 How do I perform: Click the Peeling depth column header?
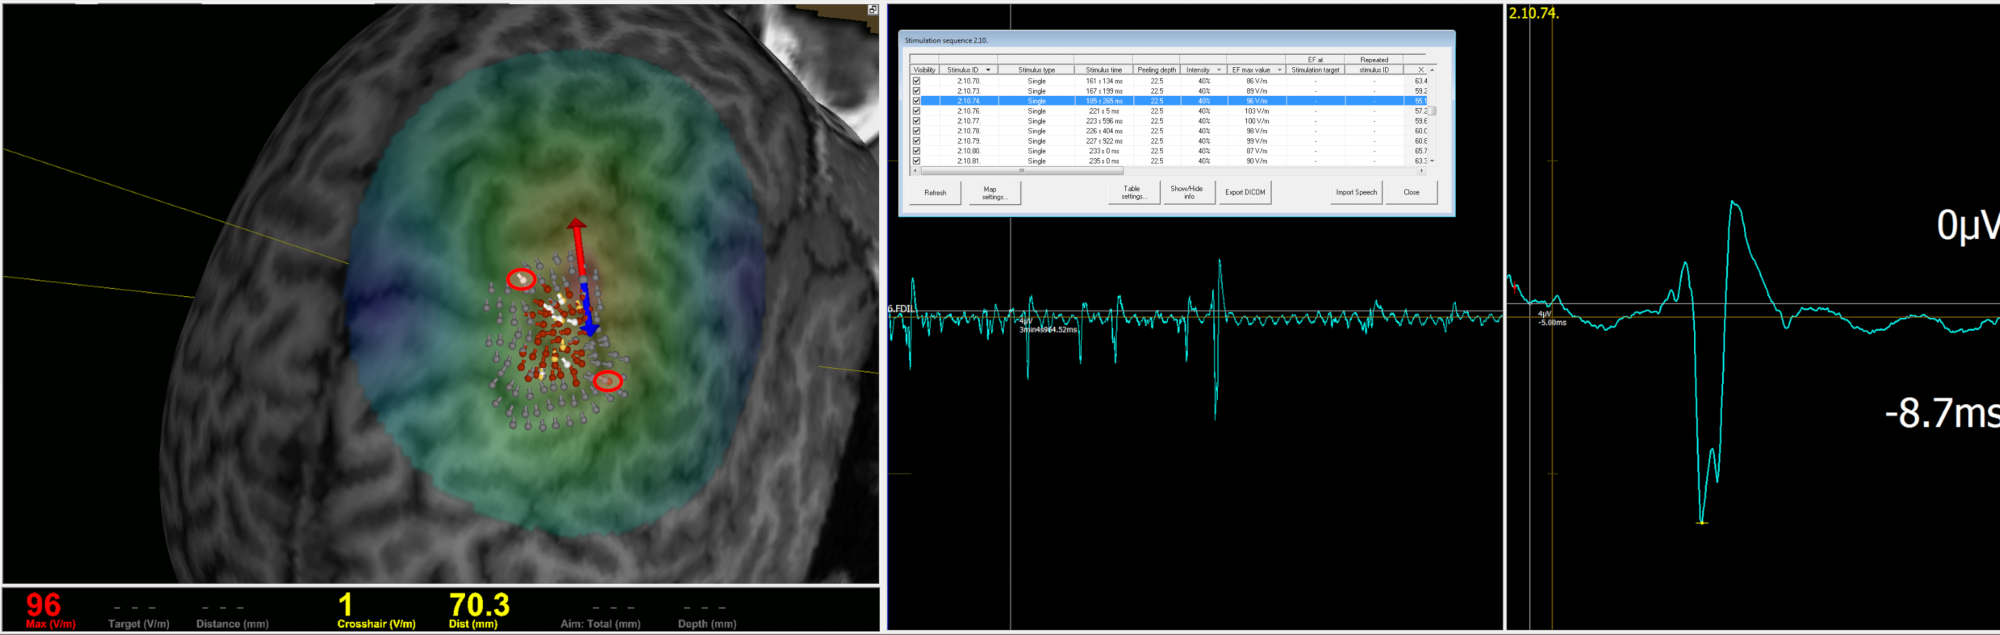click(x=1157, y=70)
